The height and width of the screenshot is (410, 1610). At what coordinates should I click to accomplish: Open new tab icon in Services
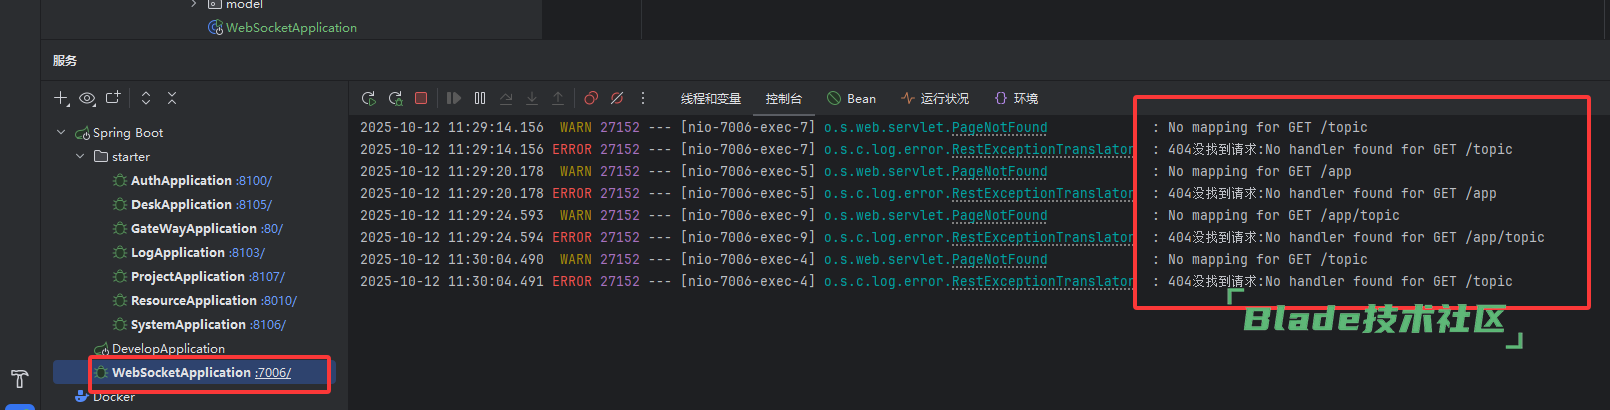pos(113,98)
